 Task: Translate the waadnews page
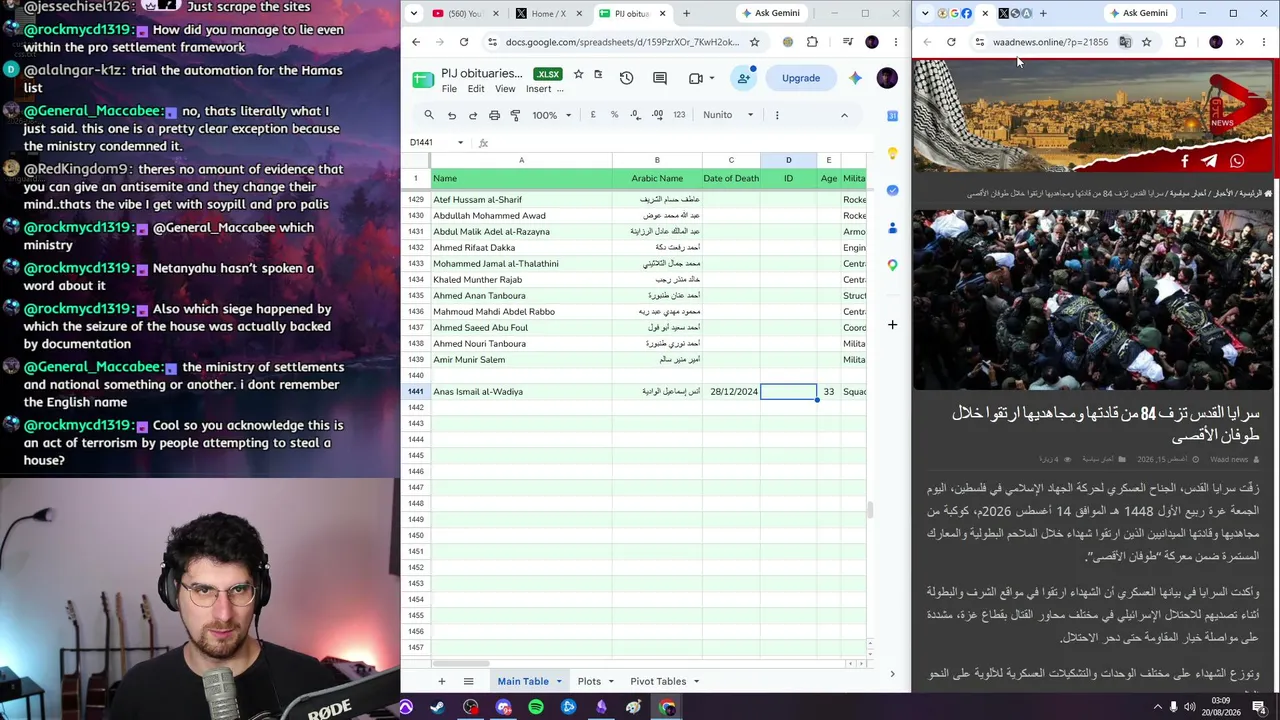pyautogui.click(x=1125, y=42)
